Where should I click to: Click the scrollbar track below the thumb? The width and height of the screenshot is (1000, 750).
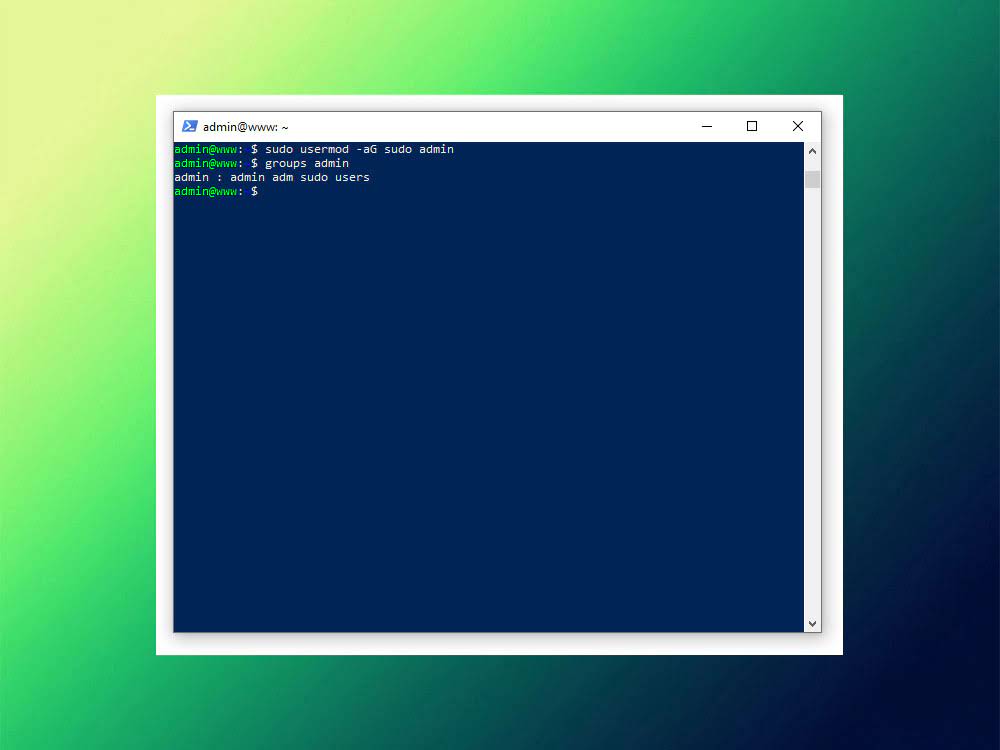point(812,400)
